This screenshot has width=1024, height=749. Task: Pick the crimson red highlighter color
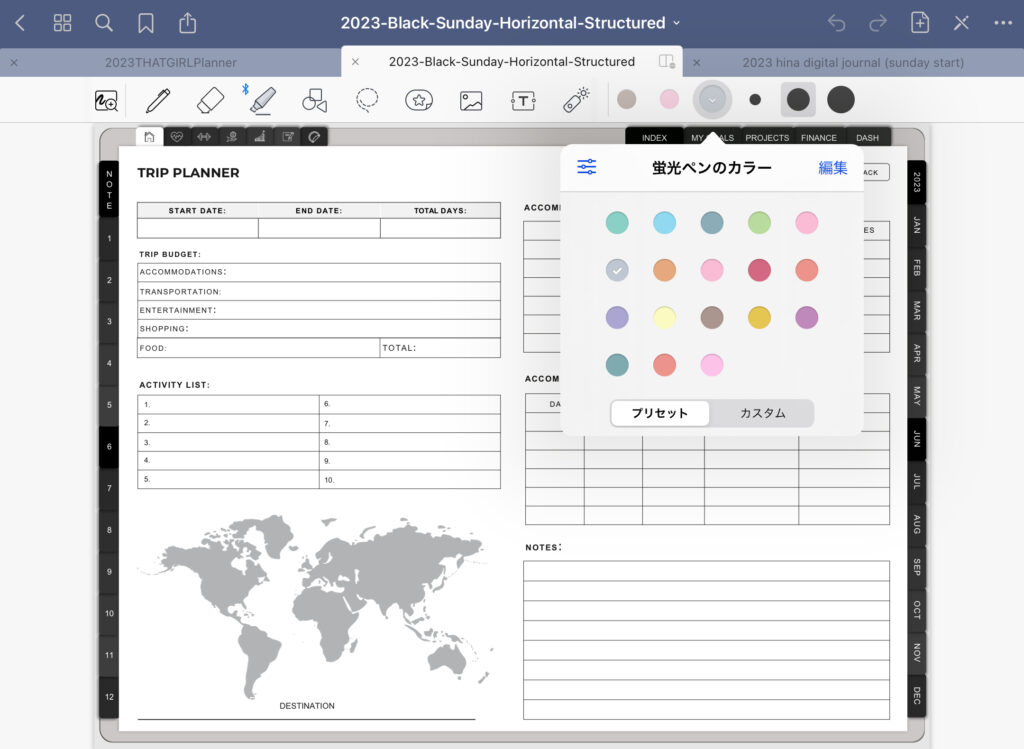(759, 270)
